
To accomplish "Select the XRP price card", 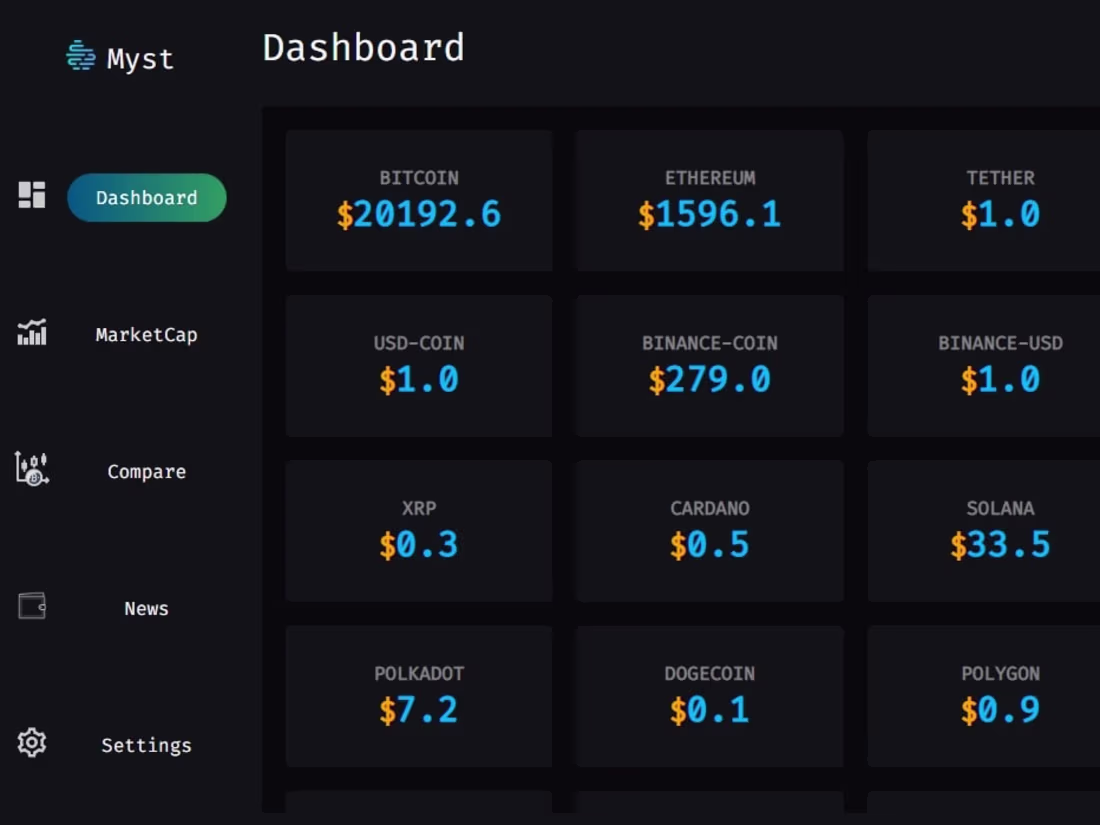I will [419, 529].
